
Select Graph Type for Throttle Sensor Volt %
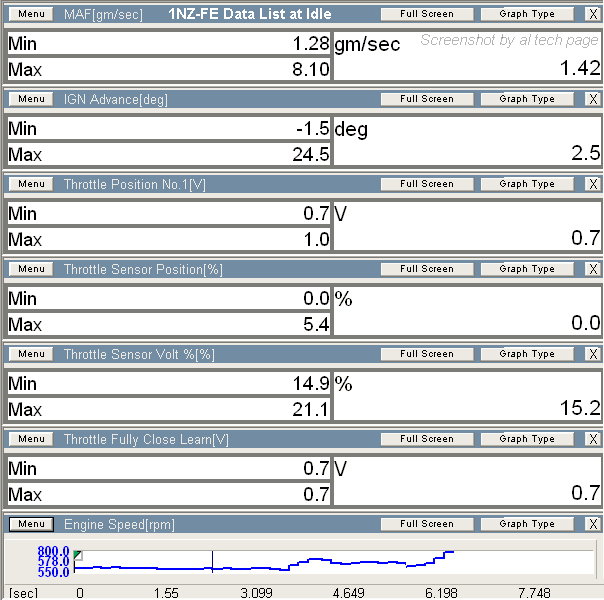coord(527,354)
